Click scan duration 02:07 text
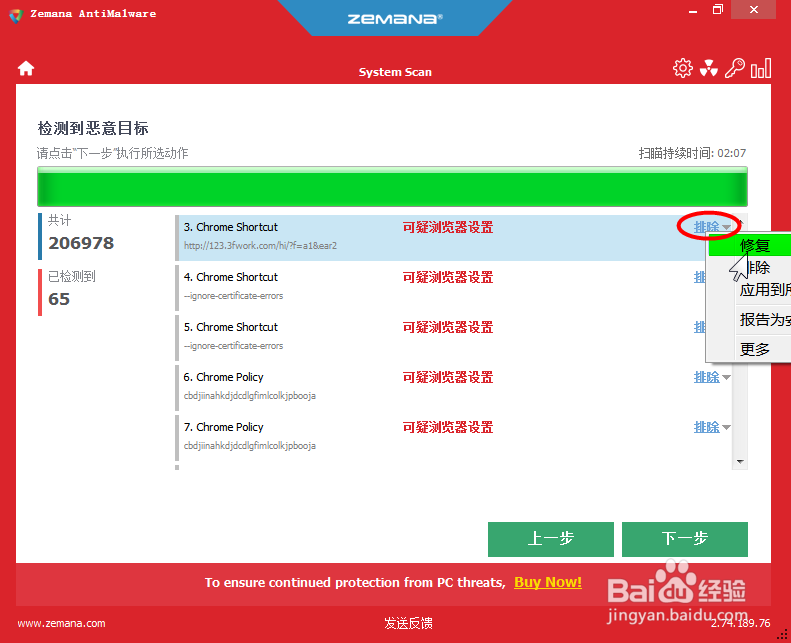791x643 pixels. (x=731, y=153)
